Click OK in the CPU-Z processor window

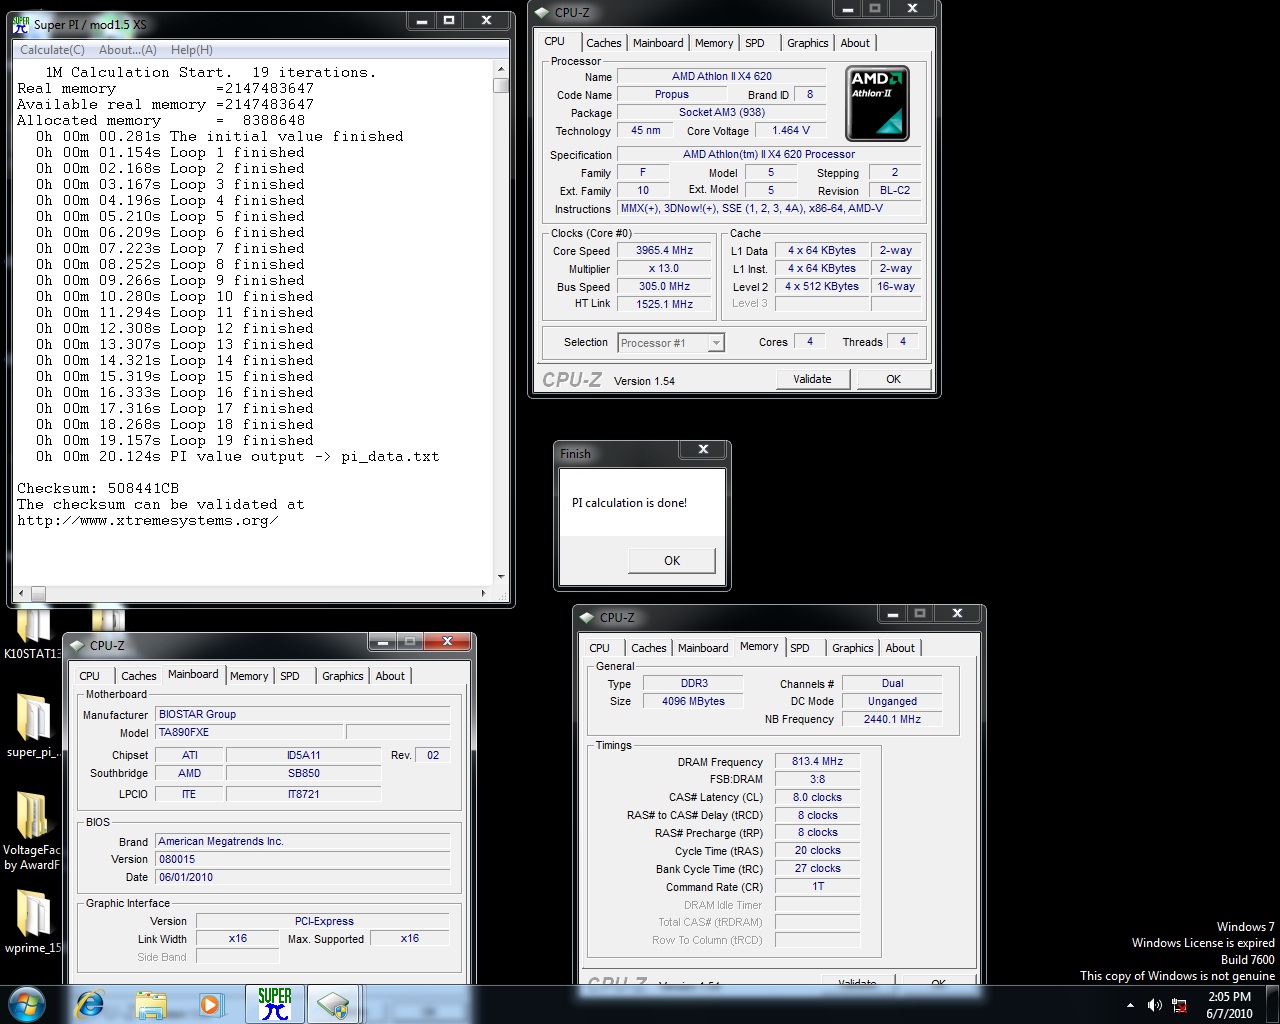[894, 379]
